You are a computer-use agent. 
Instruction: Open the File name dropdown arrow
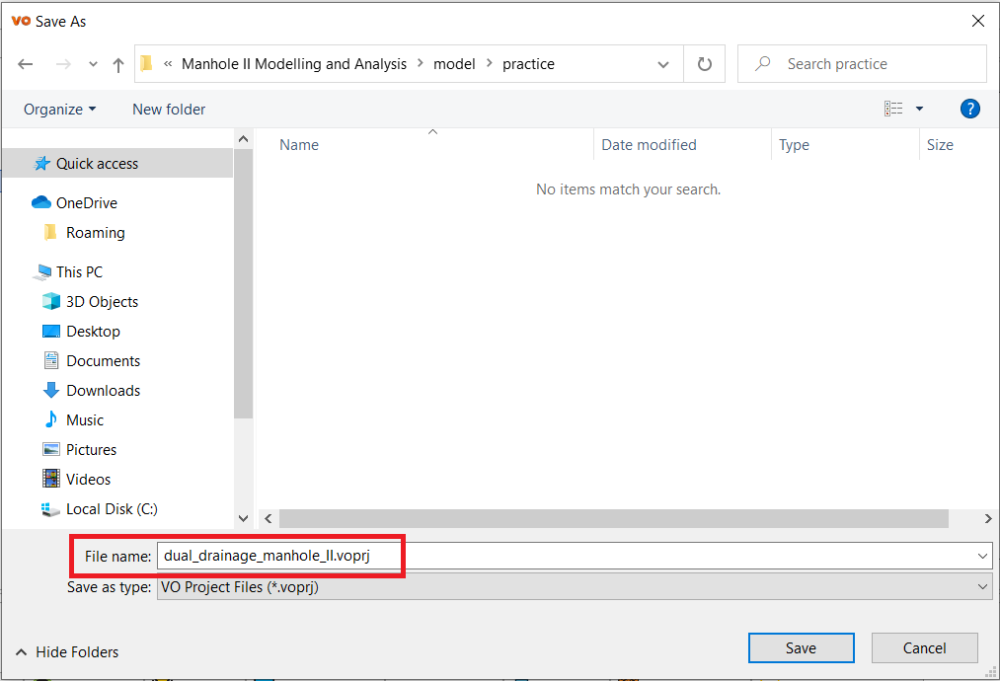(982, 556)
